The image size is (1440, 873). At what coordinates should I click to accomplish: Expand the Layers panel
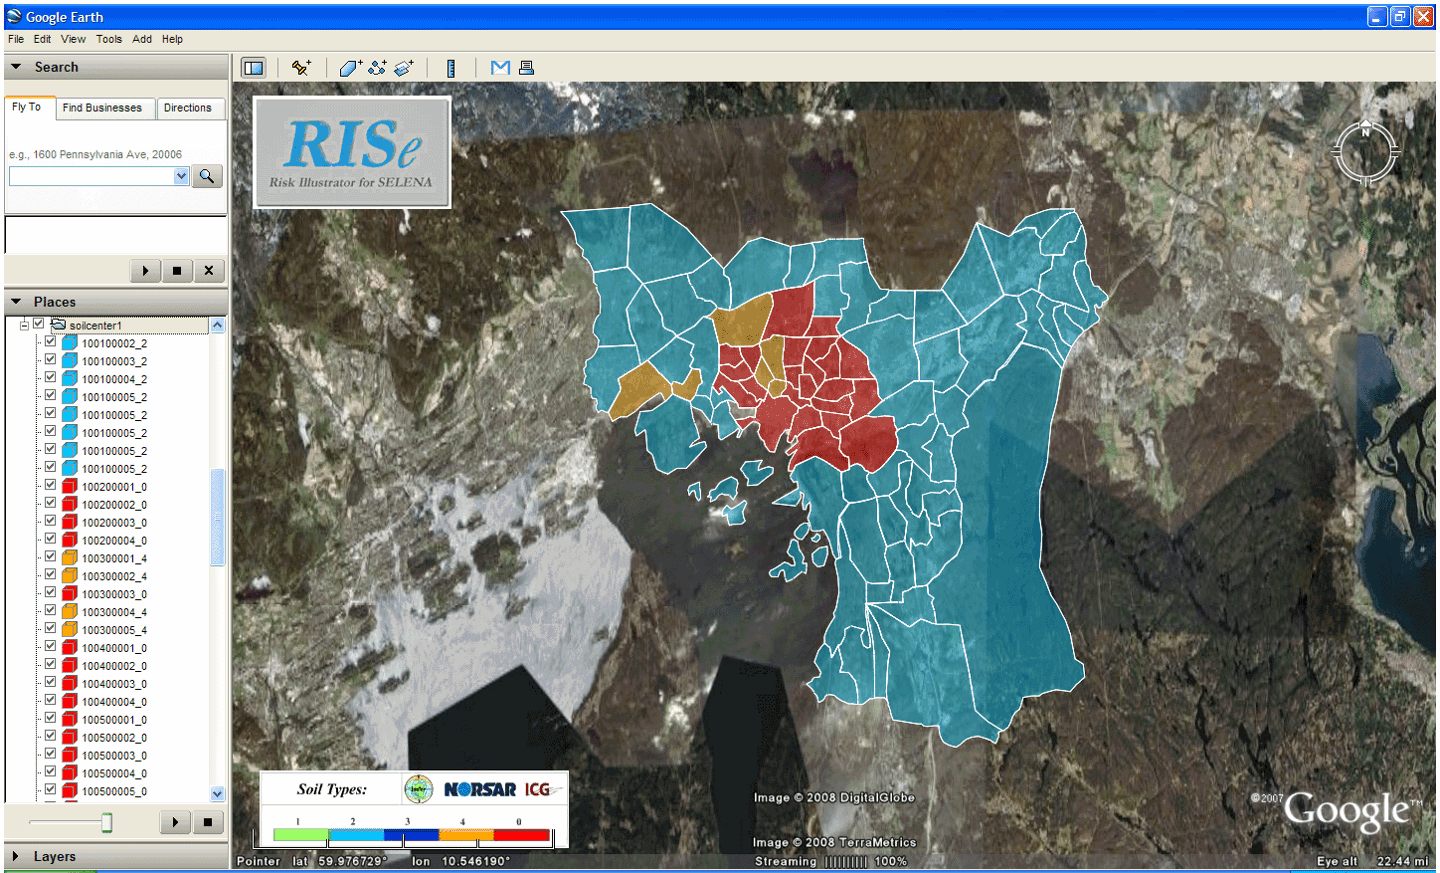(16, 856)
